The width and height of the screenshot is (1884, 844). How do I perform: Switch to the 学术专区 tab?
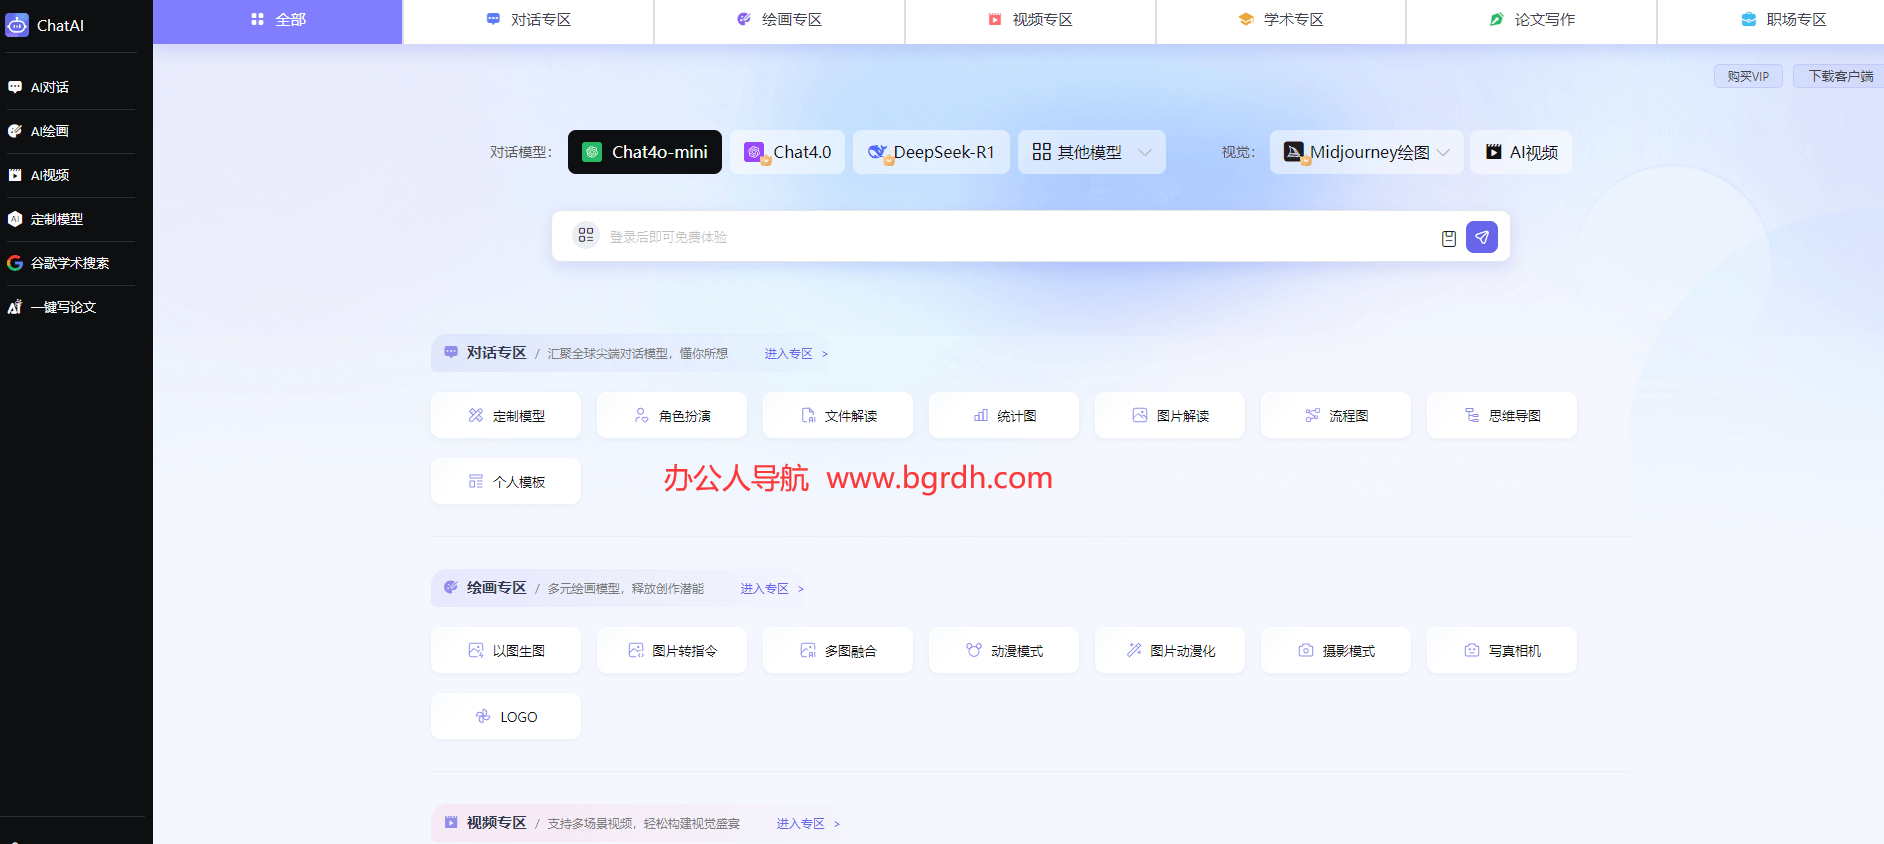coord(1281,20)
